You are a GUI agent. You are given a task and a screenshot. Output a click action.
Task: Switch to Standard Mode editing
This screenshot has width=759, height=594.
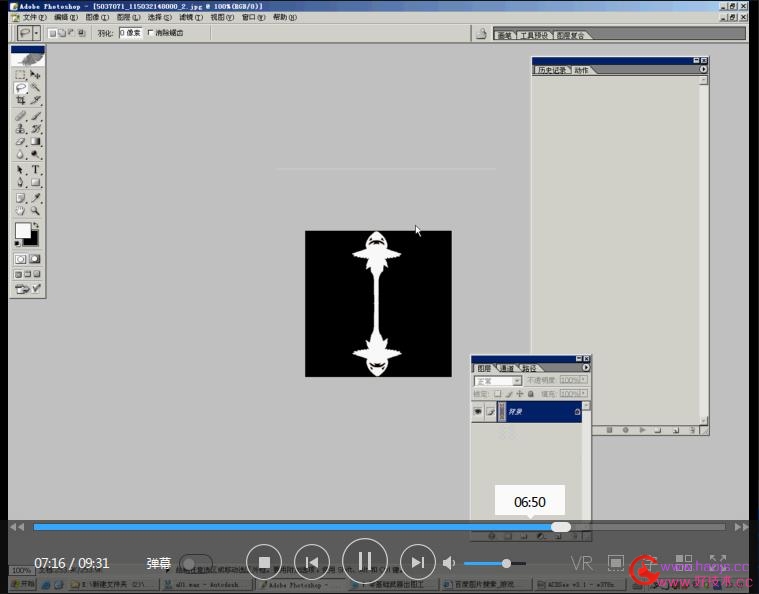pos(20,259)
